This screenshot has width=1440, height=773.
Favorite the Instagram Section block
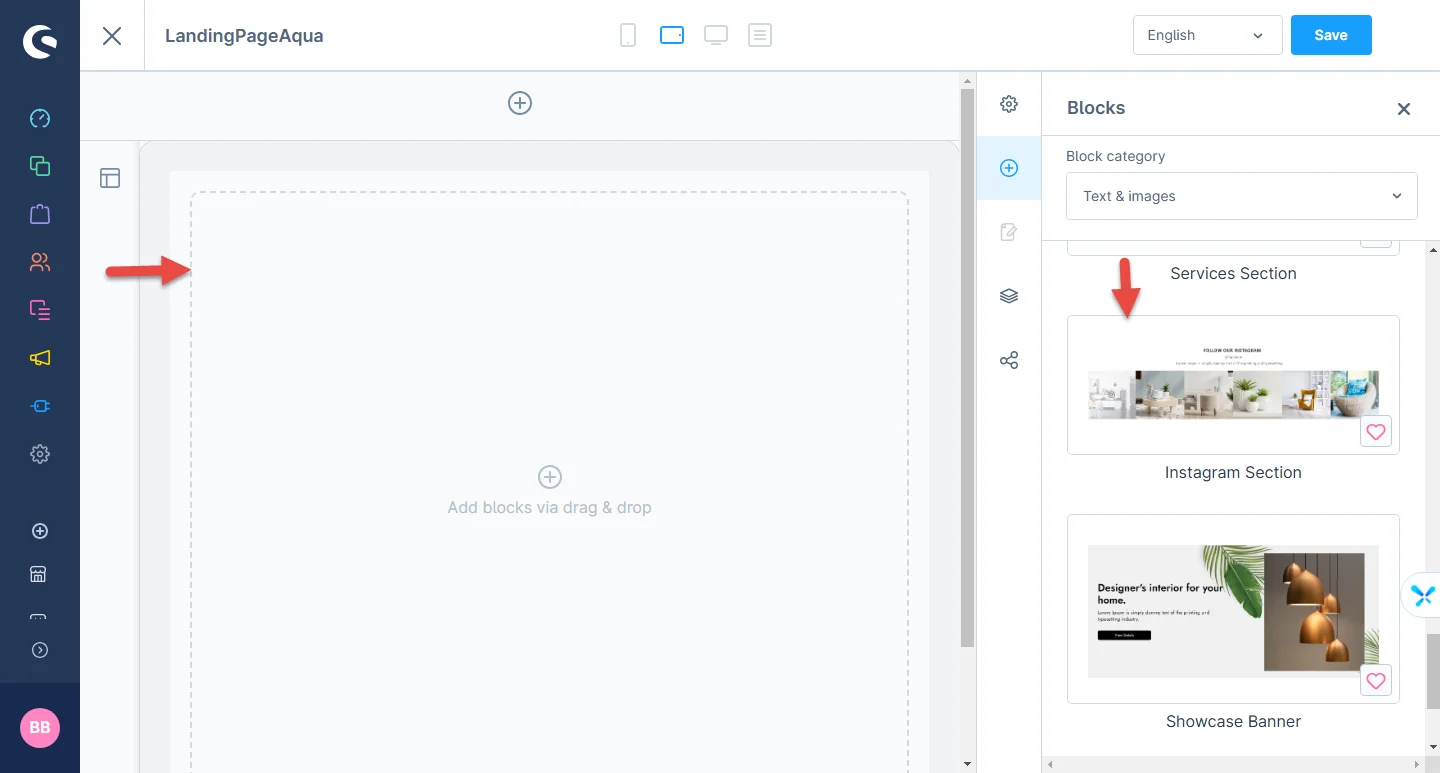coord(1376,432)
